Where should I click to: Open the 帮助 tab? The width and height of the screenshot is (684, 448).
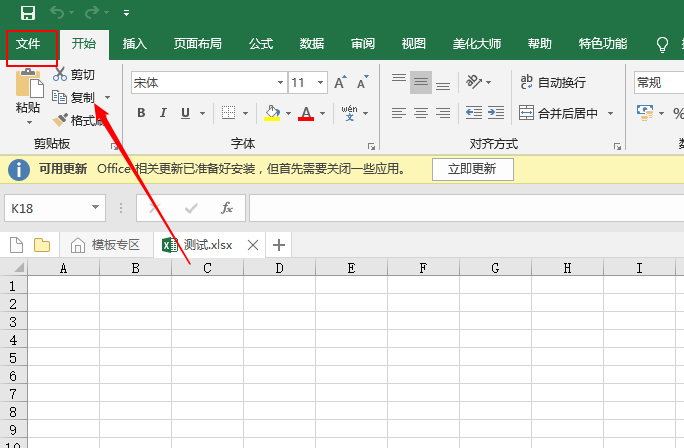540,44
